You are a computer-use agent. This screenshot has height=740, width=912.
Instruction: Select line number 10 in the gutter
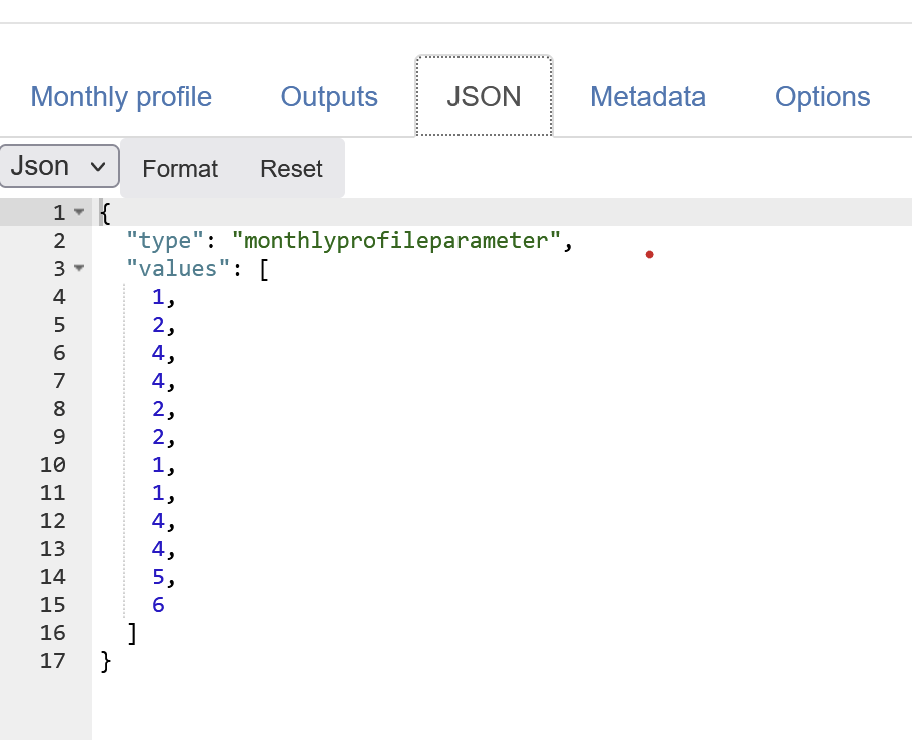(x=53, y=465)
